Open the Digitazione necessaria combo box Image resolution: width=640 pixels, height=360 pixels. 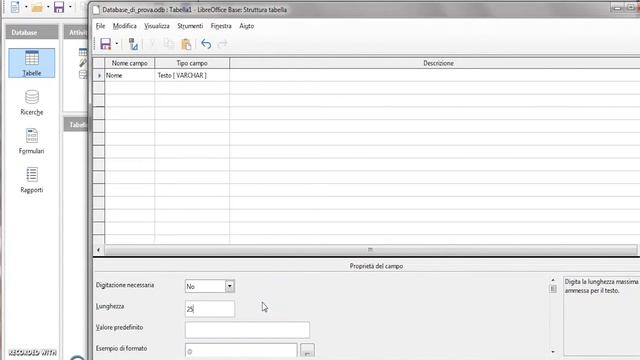tap(210, 286)
